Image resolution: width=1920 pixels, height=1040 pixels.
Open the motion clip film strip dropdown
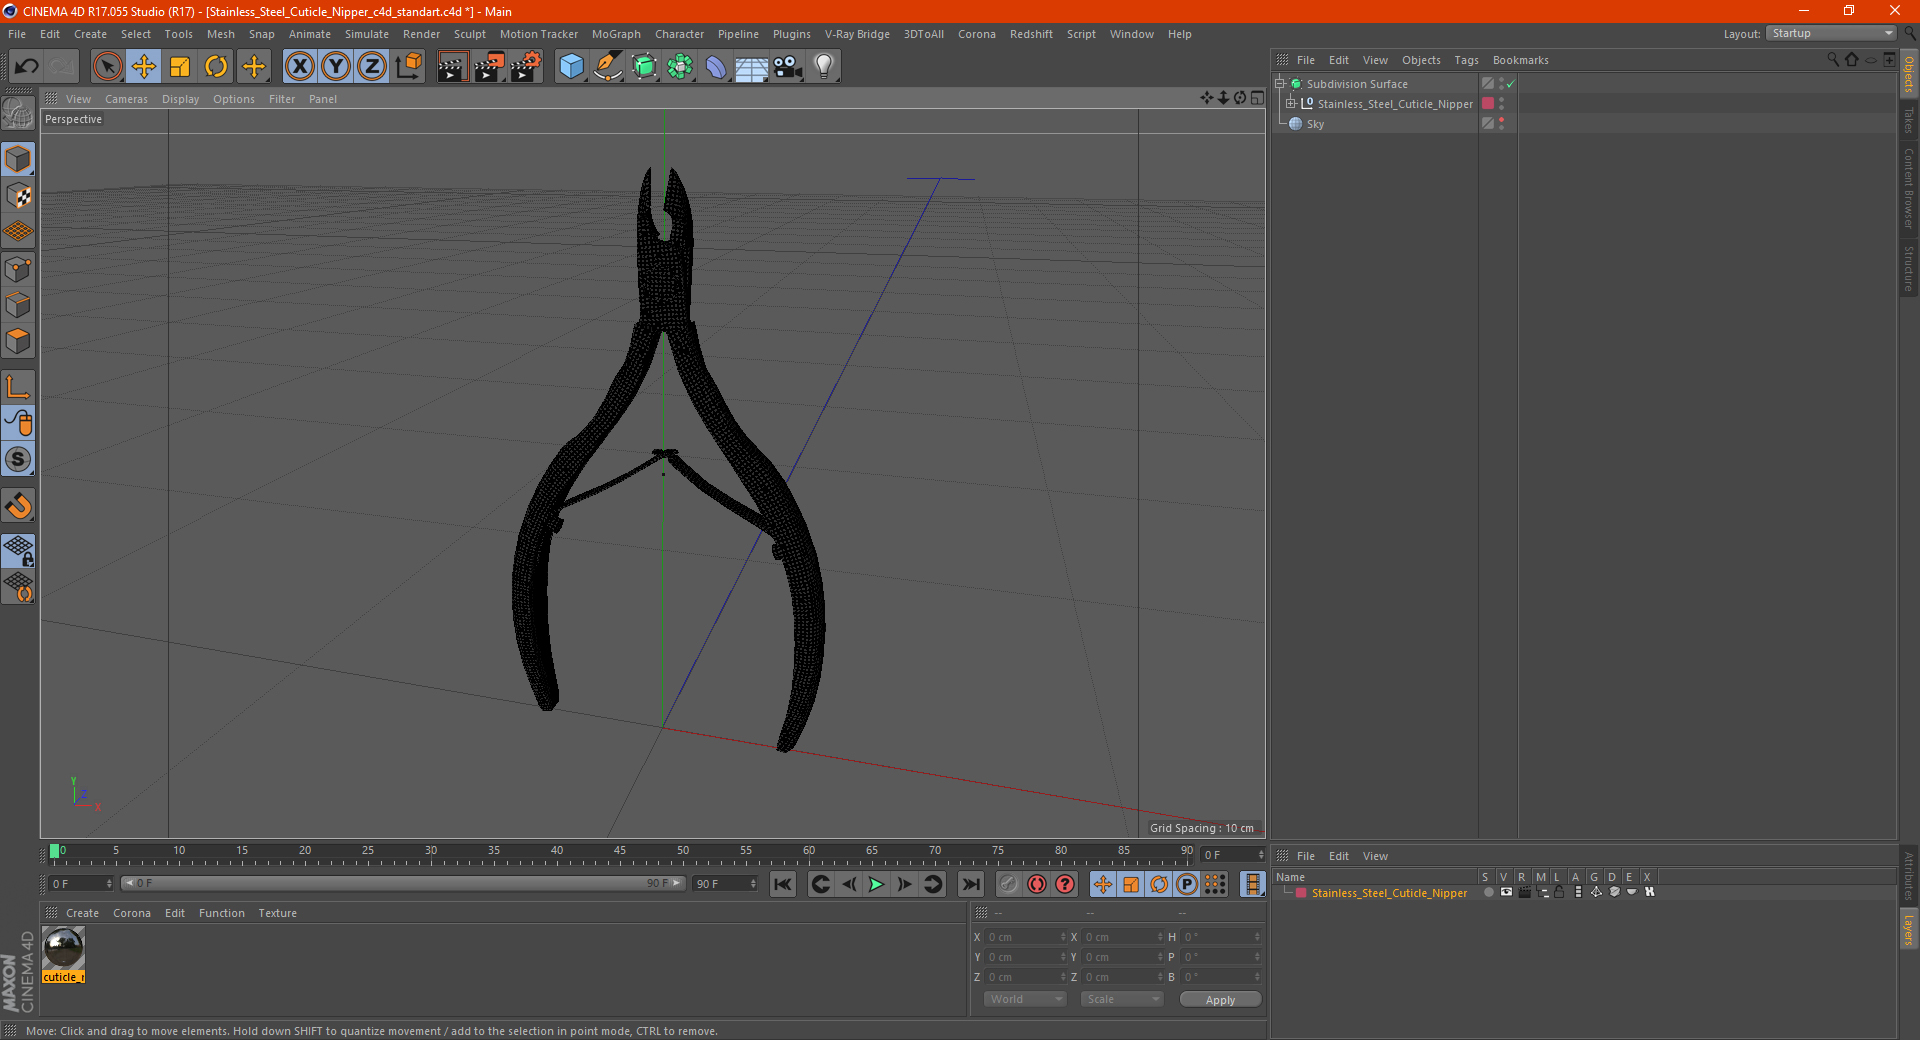click(1252, 884)
